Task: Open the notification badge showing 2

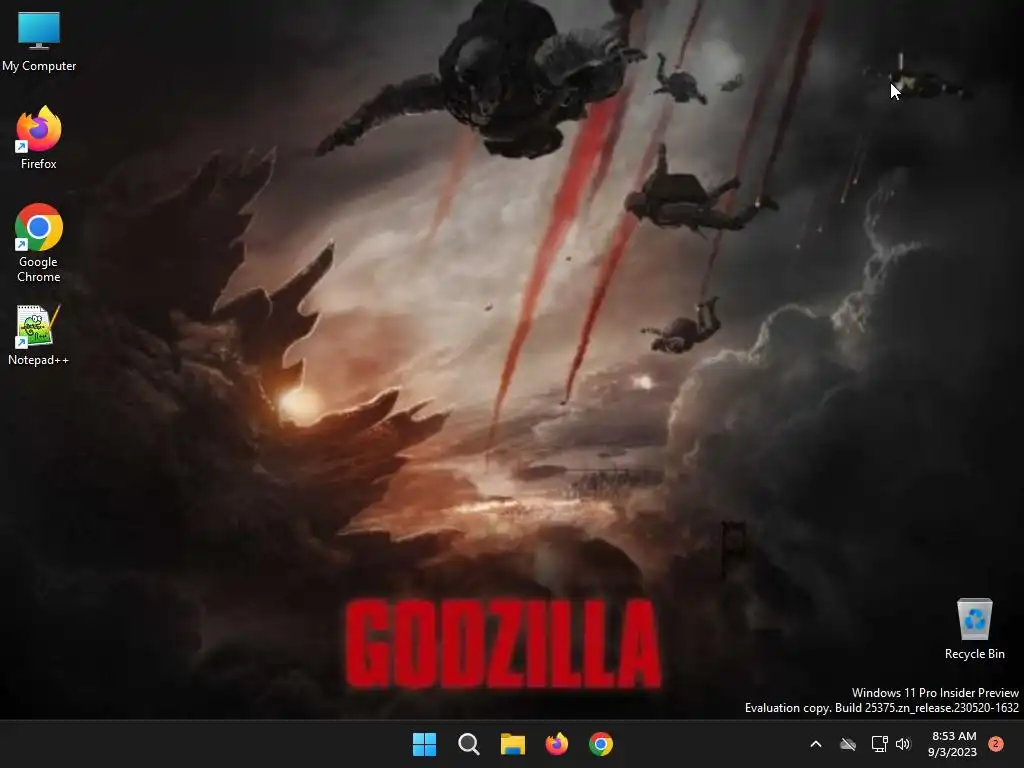Action: [x=996, y=744]
